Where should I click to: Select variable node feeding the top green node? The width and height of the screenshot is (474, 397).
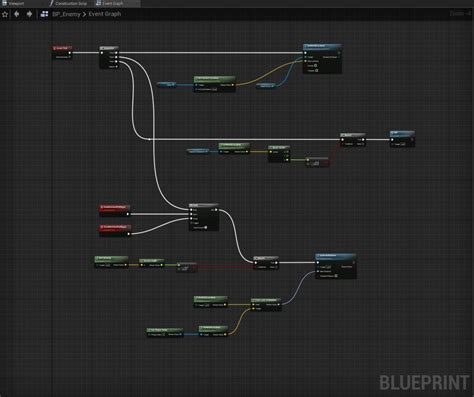point(166,84)
